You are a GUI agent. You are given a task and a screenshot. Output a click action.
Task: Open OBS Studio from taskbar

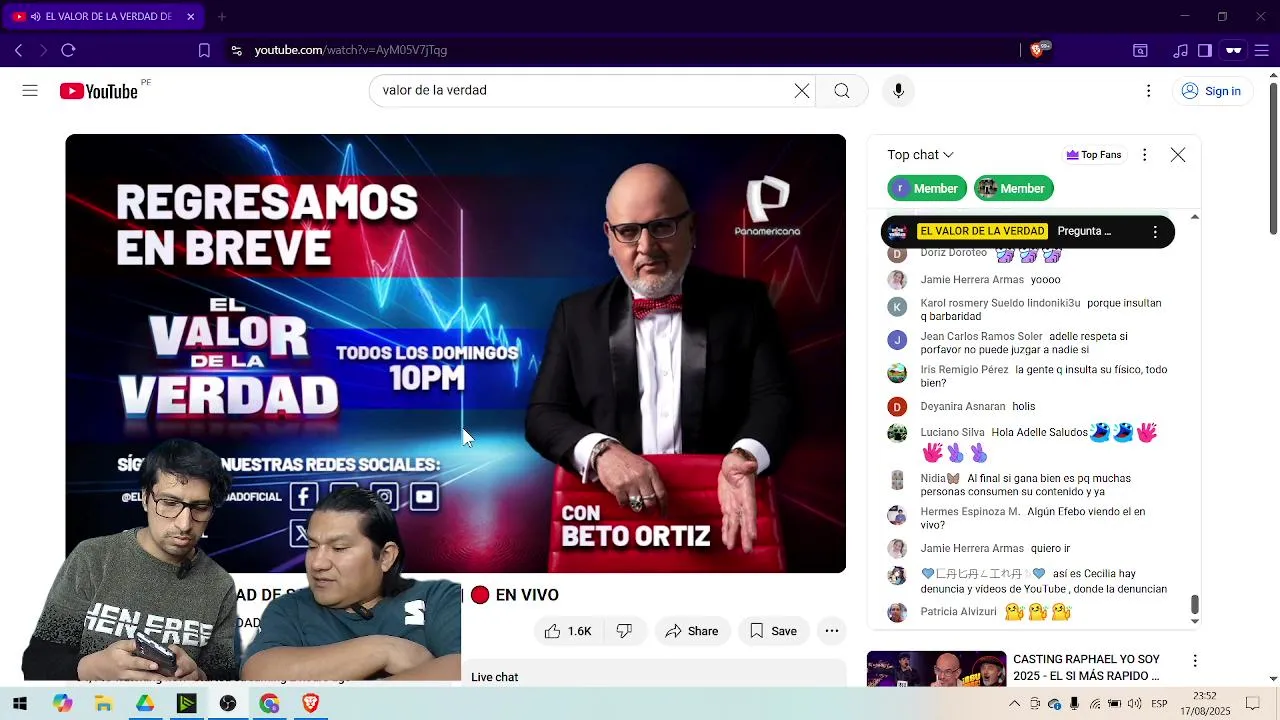[x=228, y=704]
